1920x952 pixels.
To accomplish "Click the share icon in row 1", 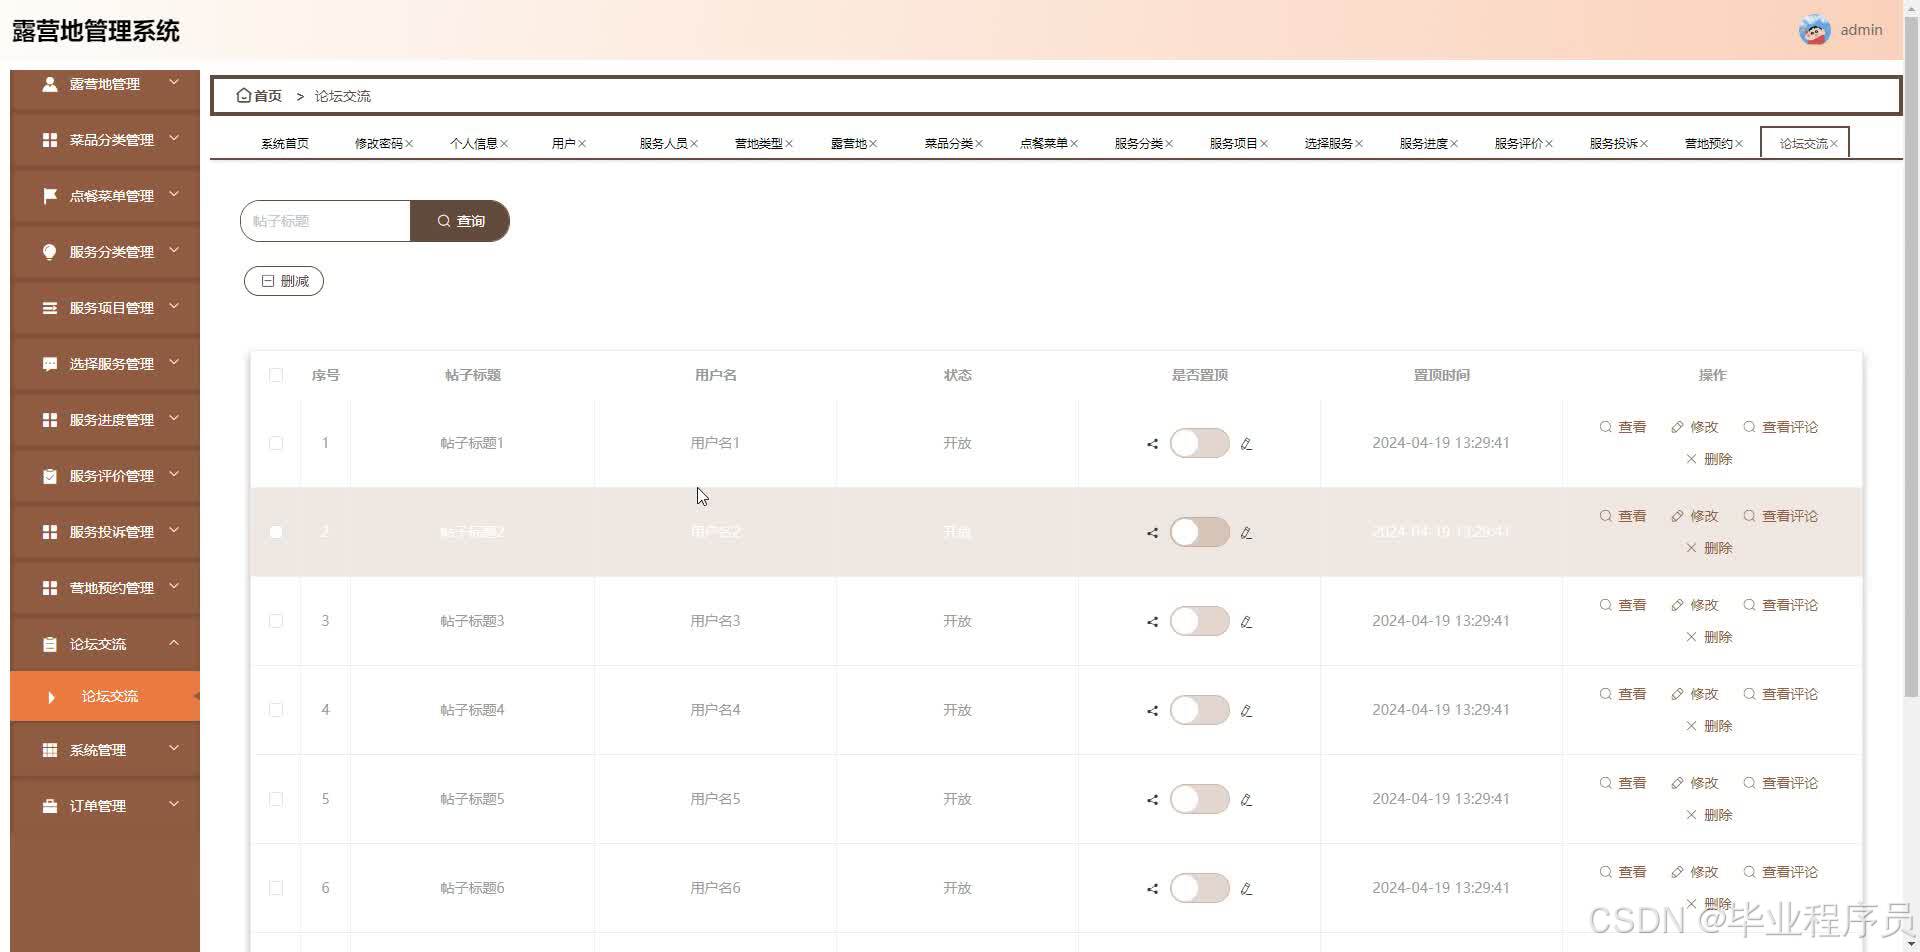I will 1152,444.
